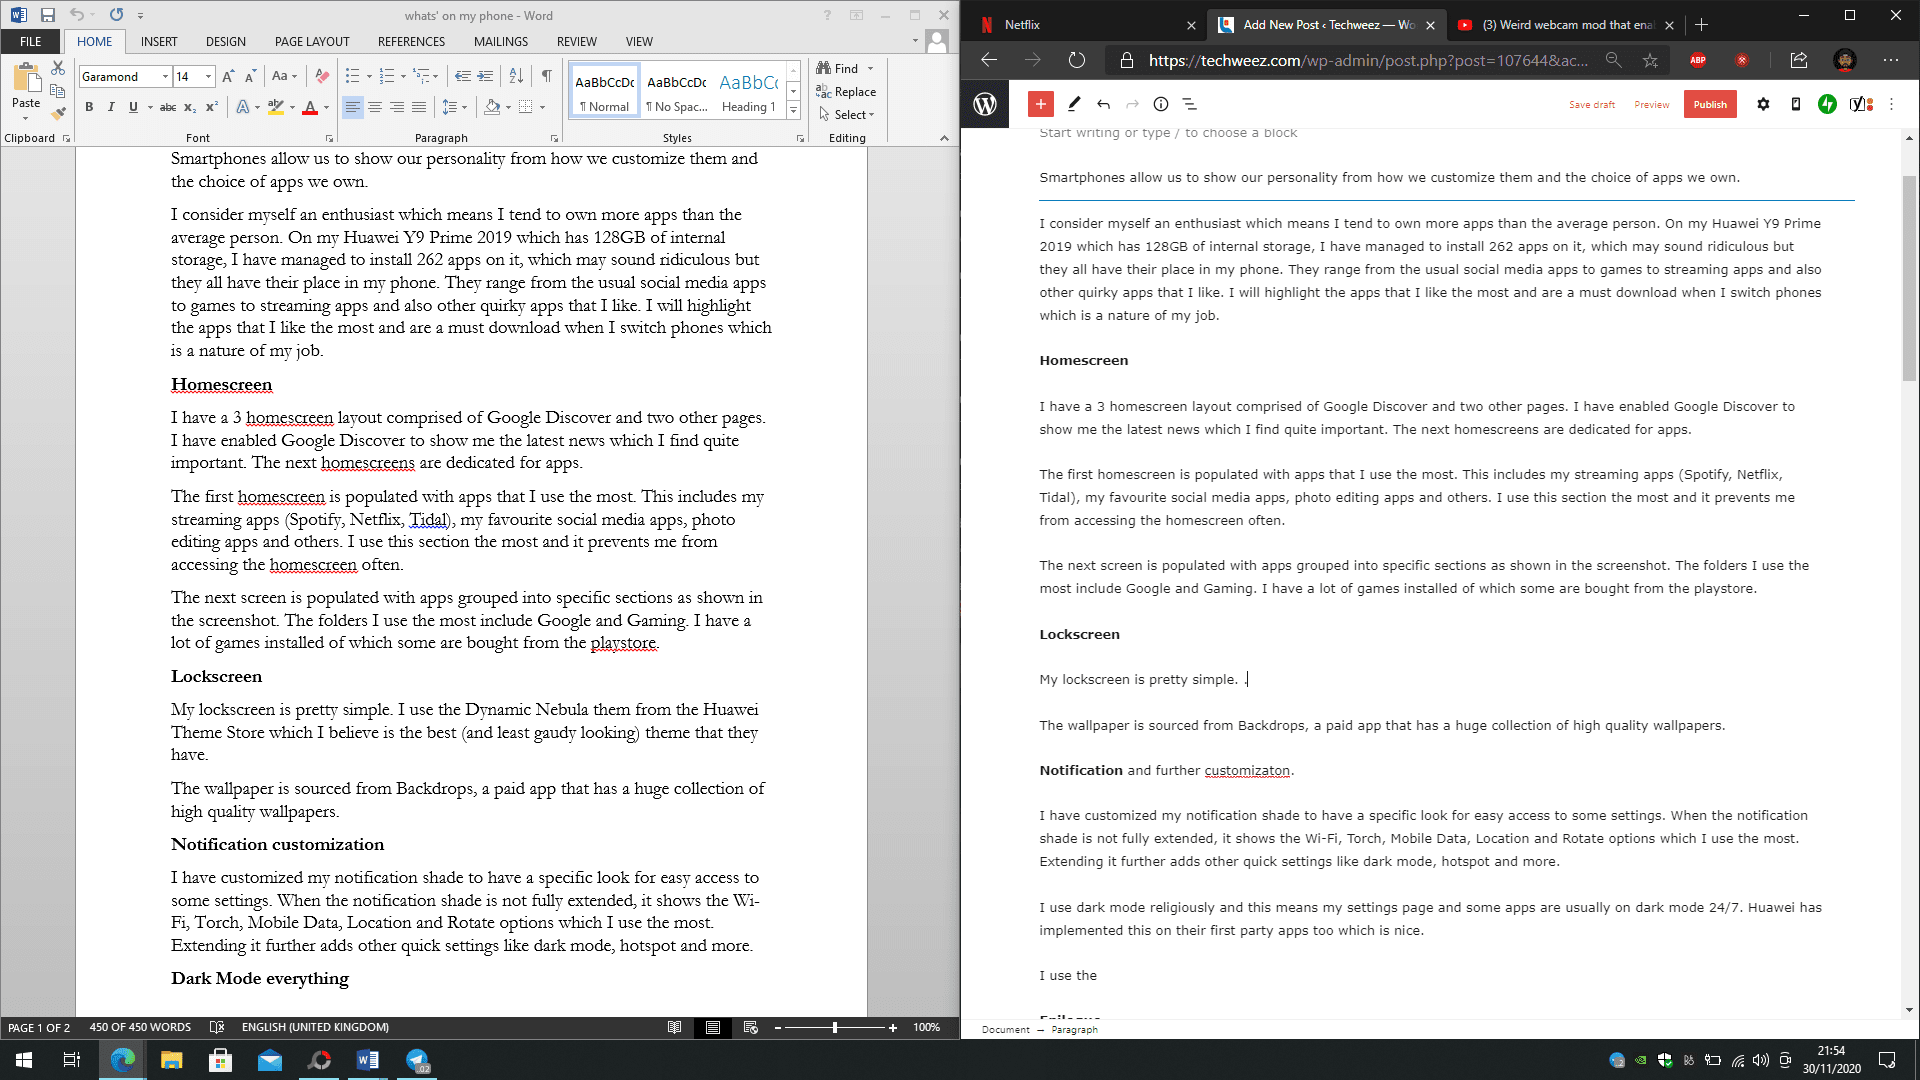
Task: Open WordPress editor settings gear
Action: [x=1763, y=104]
